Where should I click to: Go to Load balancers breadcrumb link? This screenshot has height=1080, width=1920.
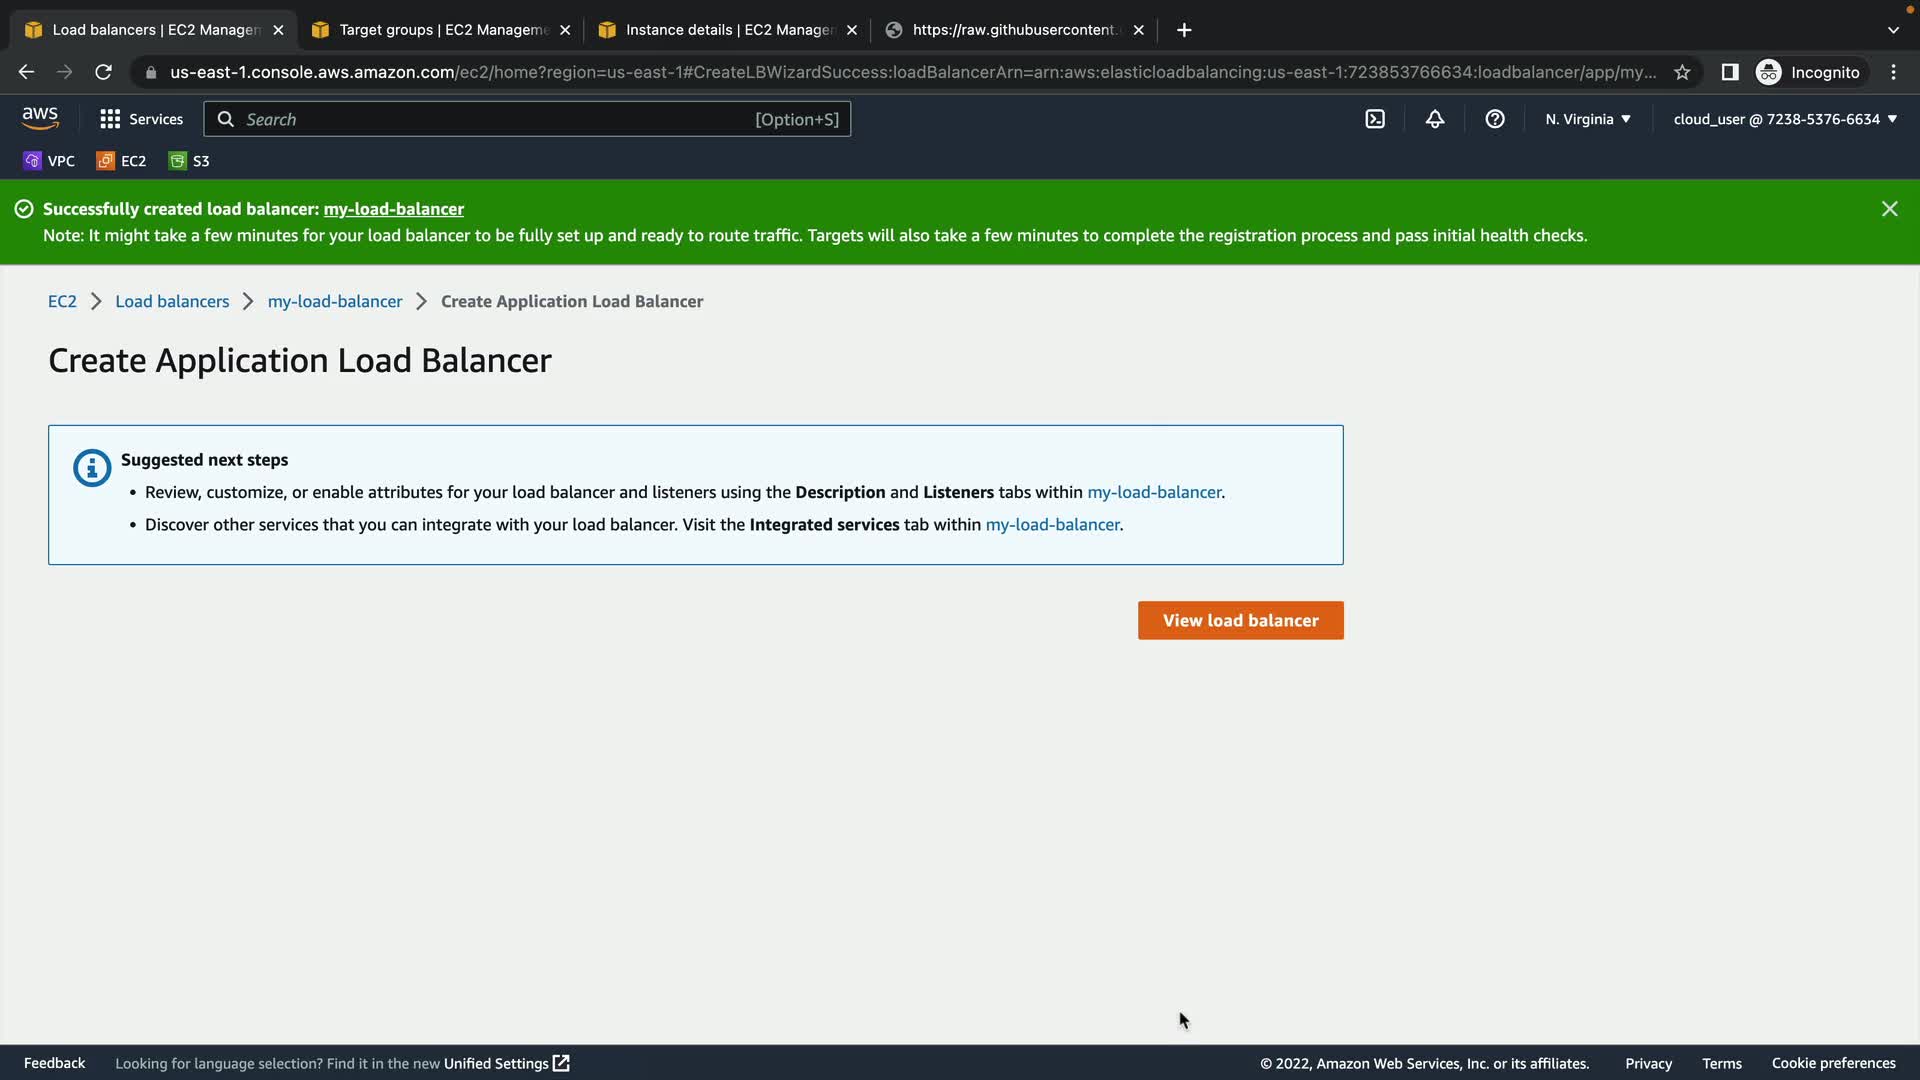172,301
